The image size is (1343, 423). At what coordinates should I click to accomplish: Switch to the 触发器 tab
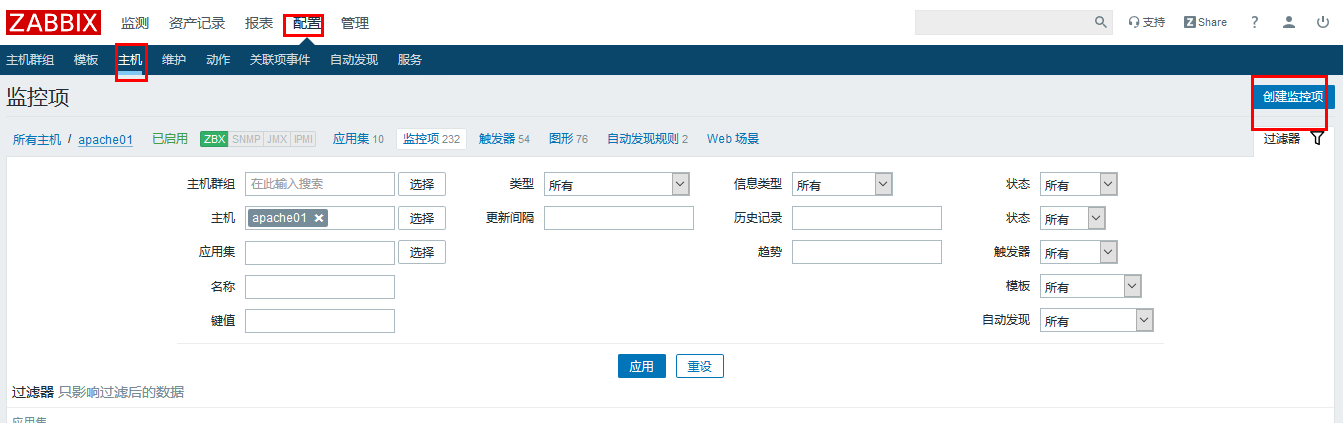click(x=496, y=139)
